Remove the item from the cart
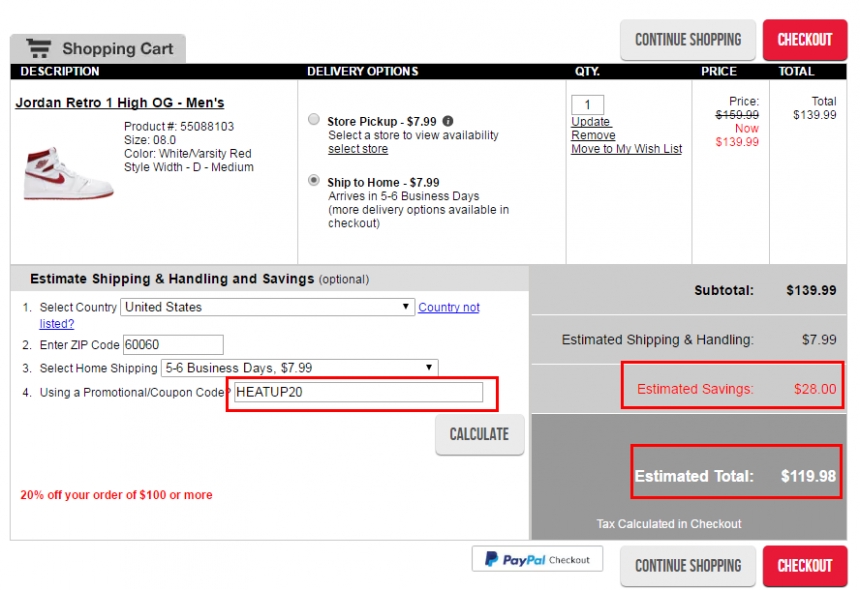The image size is (860, 590). point(593,135)
